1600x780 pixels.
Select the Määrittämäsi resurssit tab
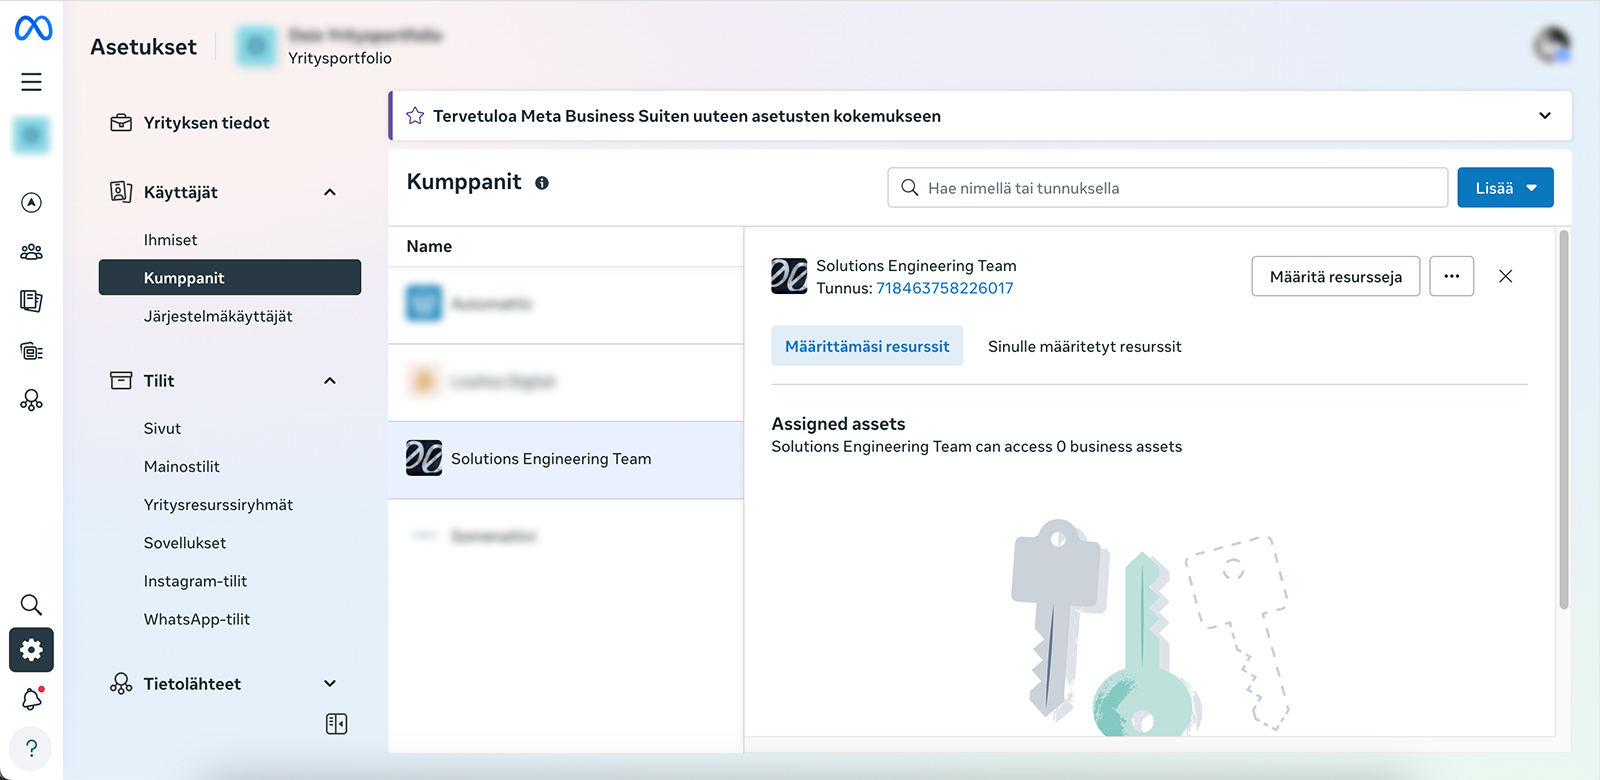[867, 347]
